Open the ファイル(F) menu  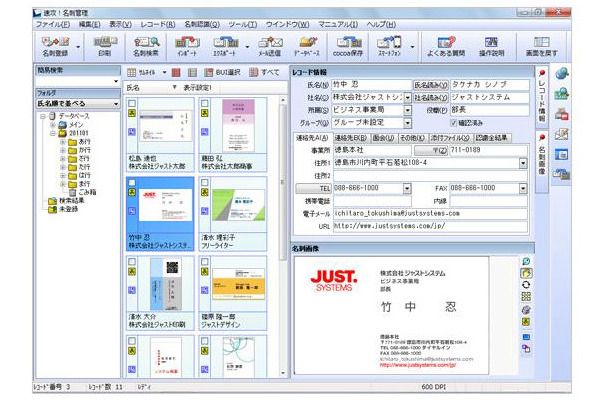click(53, 25)
